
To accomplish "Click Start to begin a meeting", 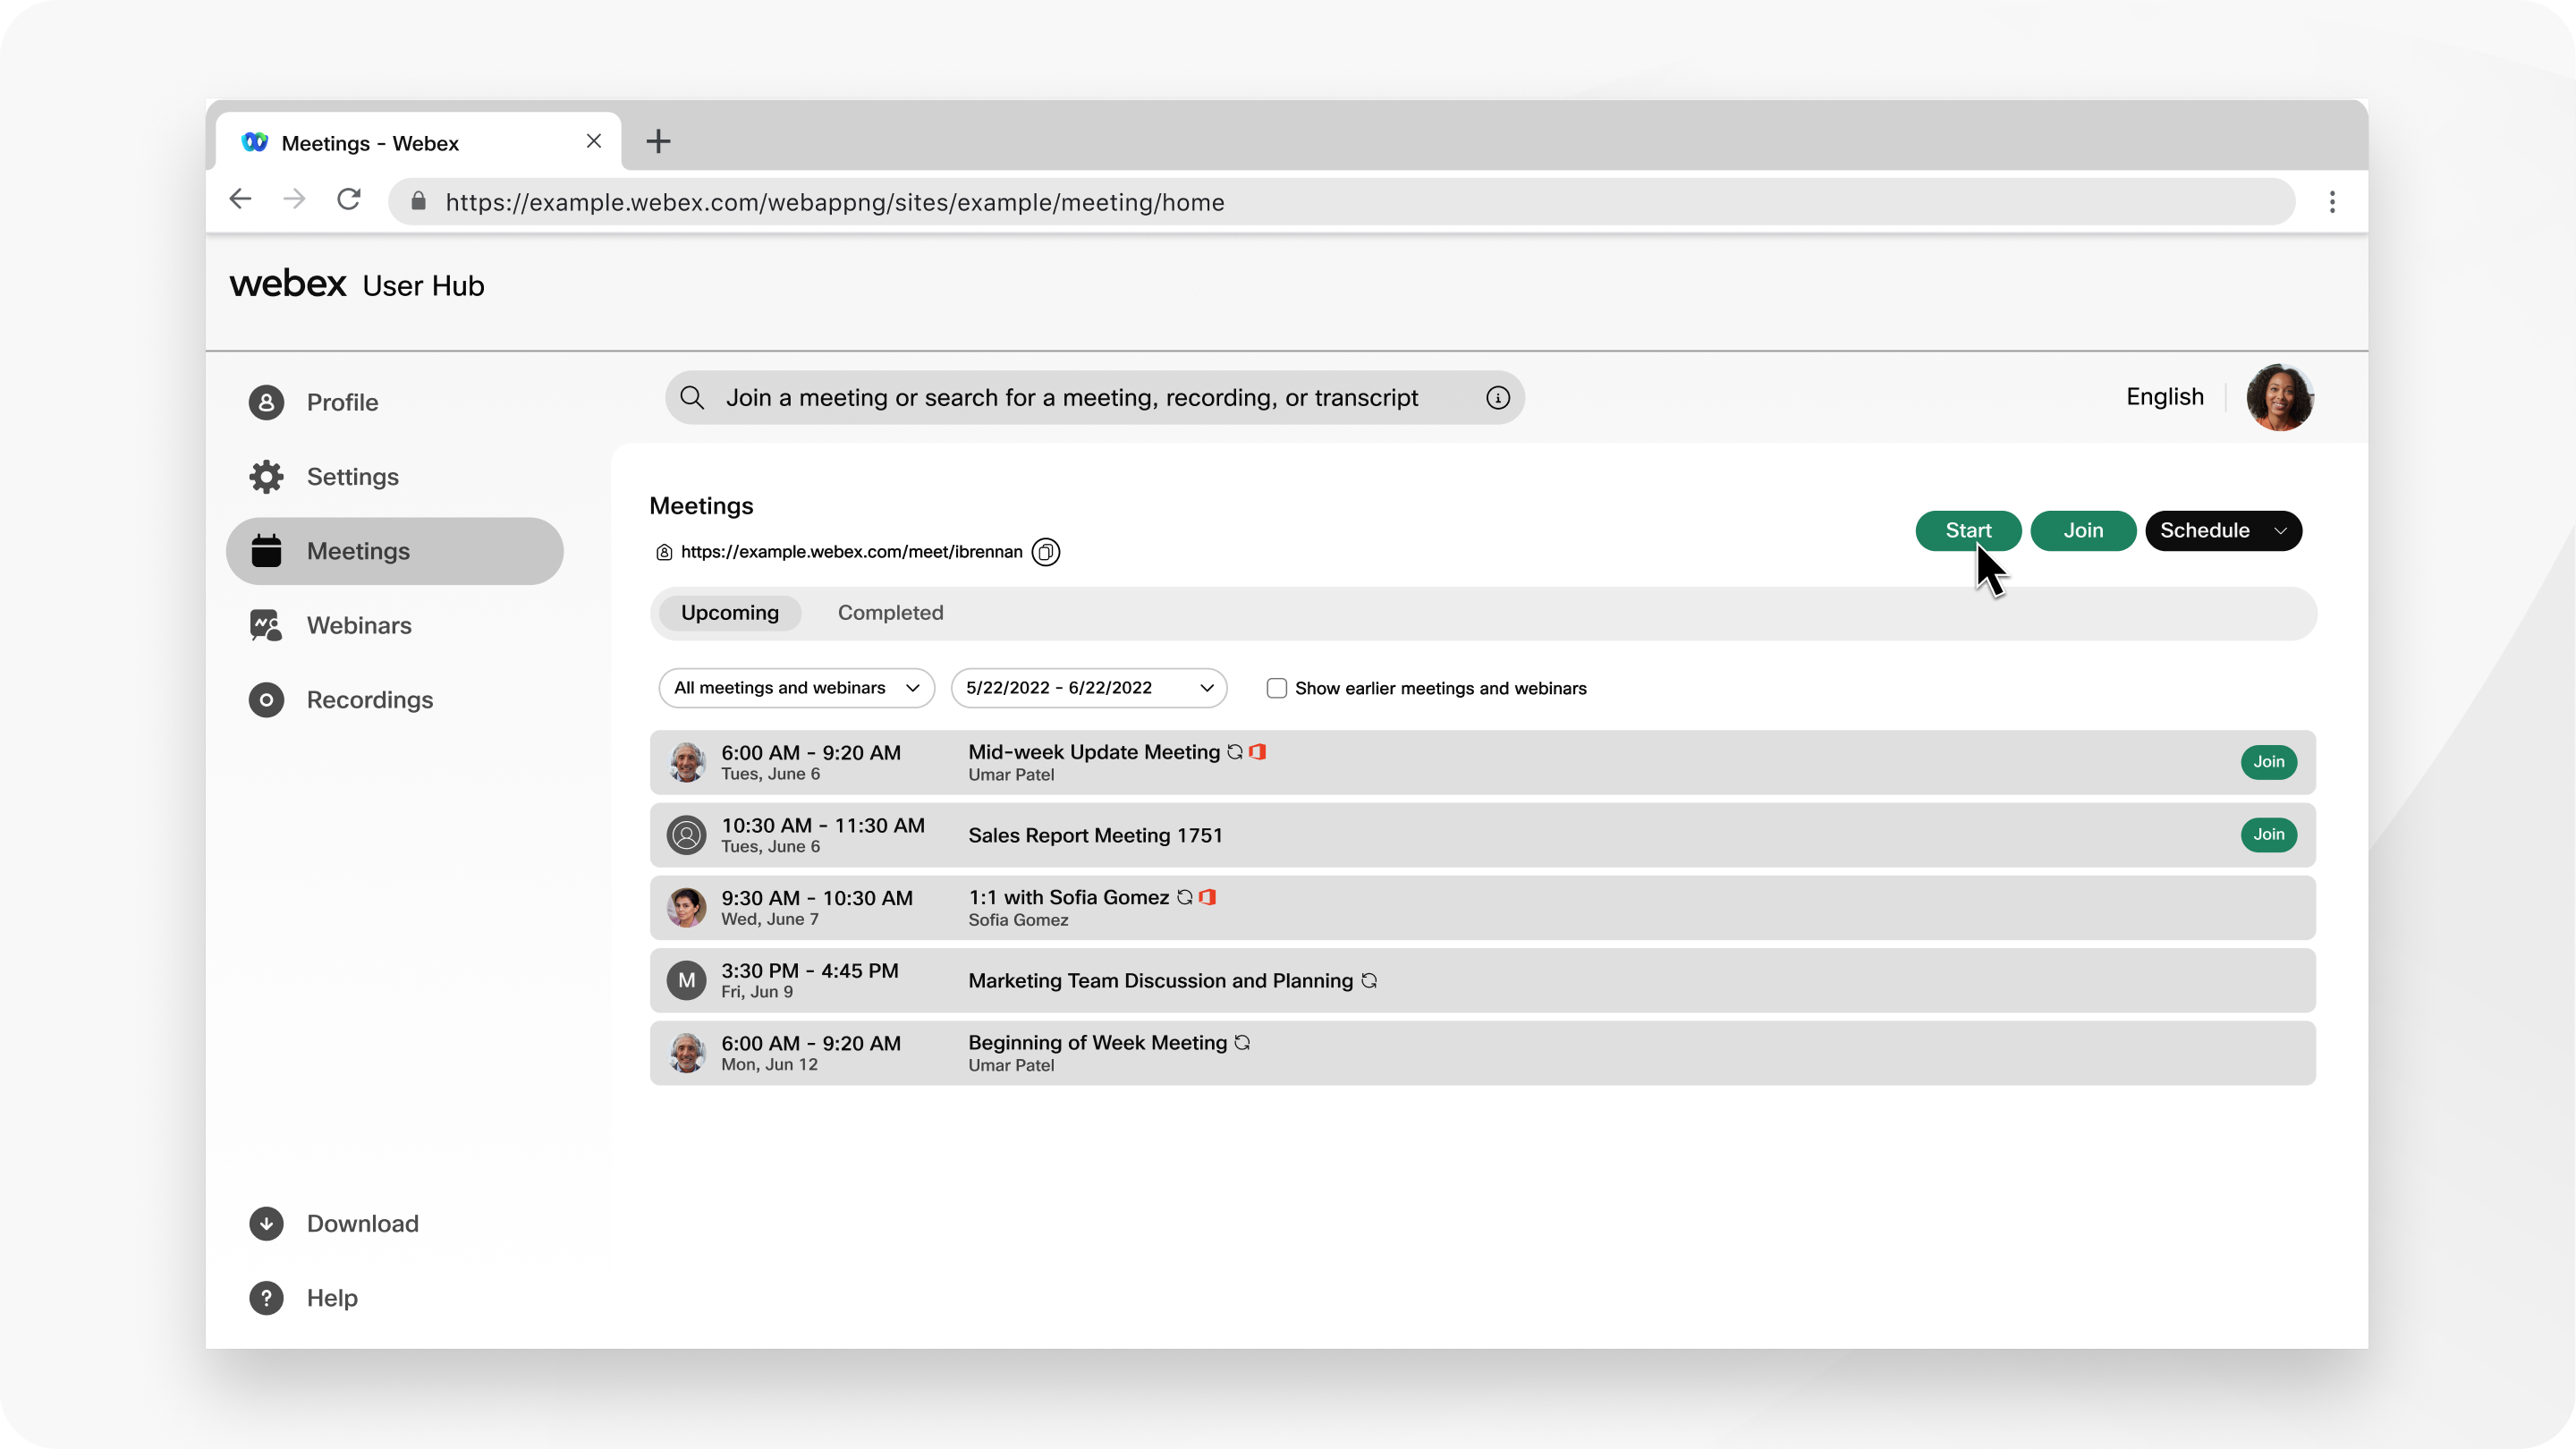I will pyautogui.click(x=1970, y=530).
